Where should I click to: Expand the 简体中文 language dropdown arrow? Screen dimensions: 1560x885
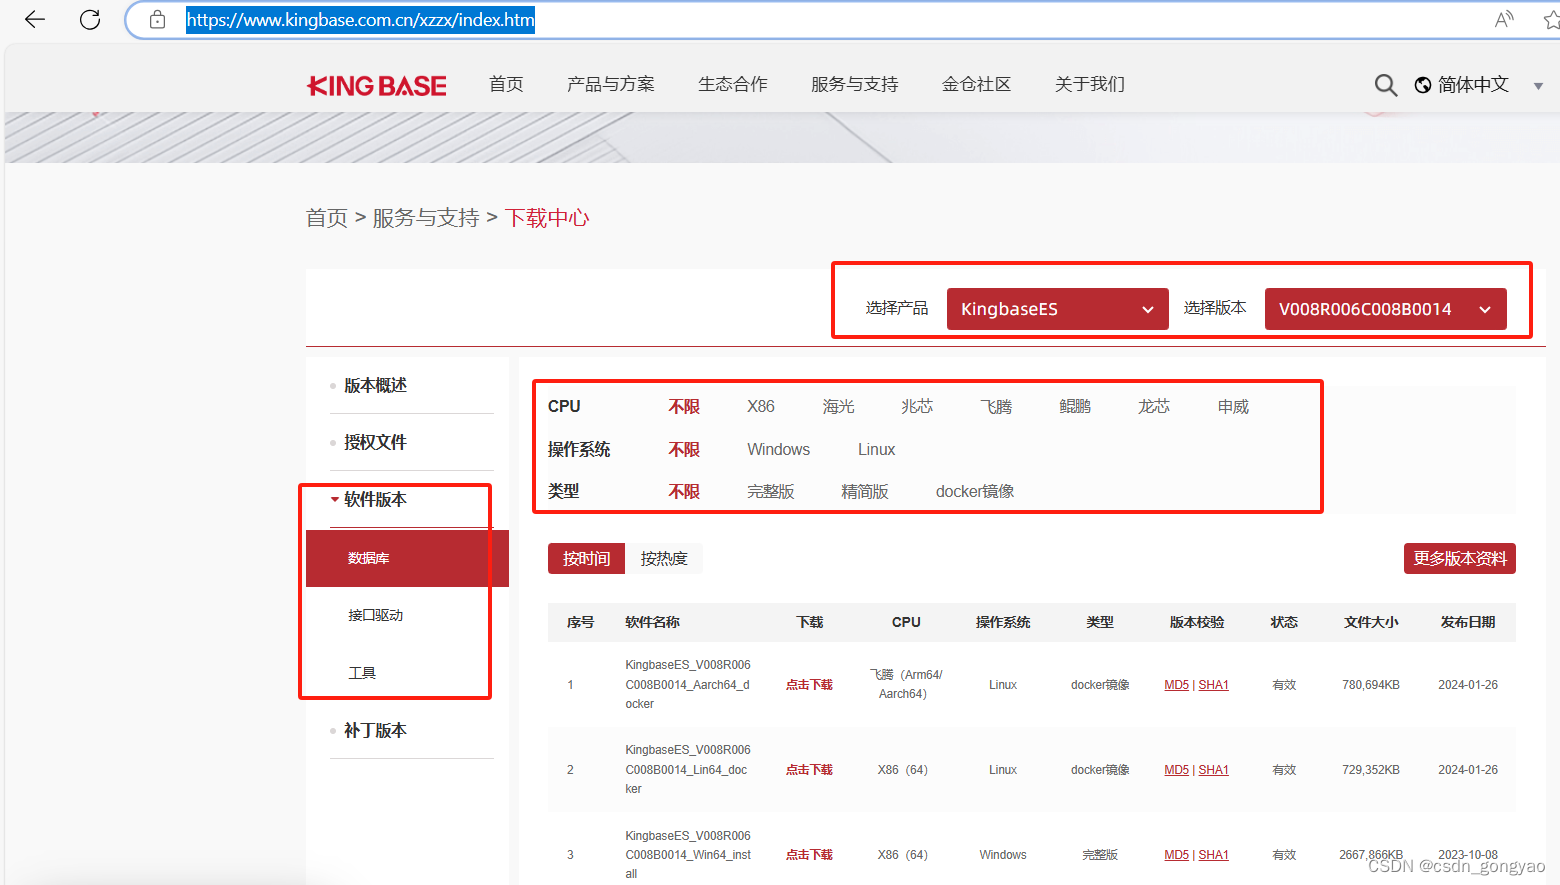(x=1538, y=86)
